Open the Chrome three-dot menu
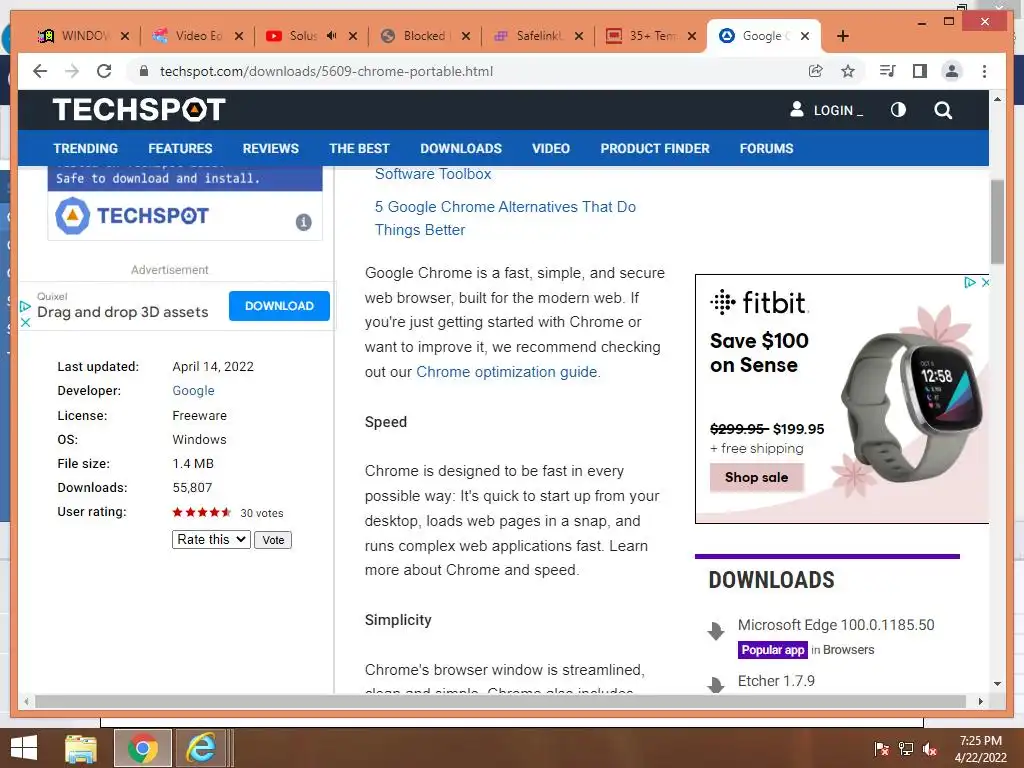Image resolution: width=1024 pixels, height=768 pixels. pyautogui.click(x=984, y=71)
